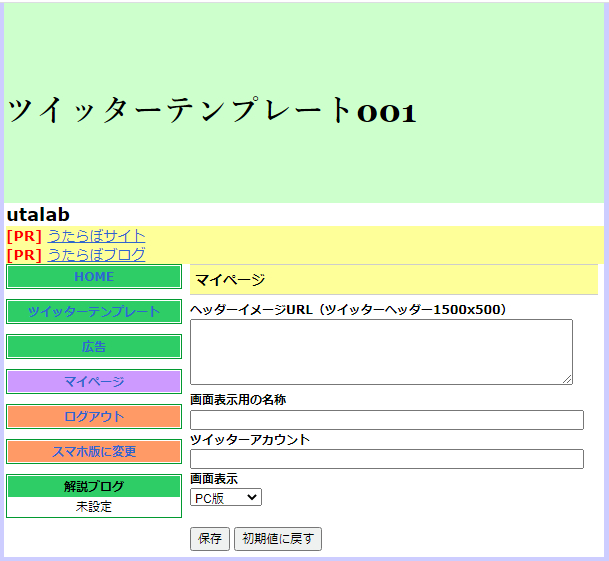
Task: Click the utalab heading text
Action: [38, 214]
